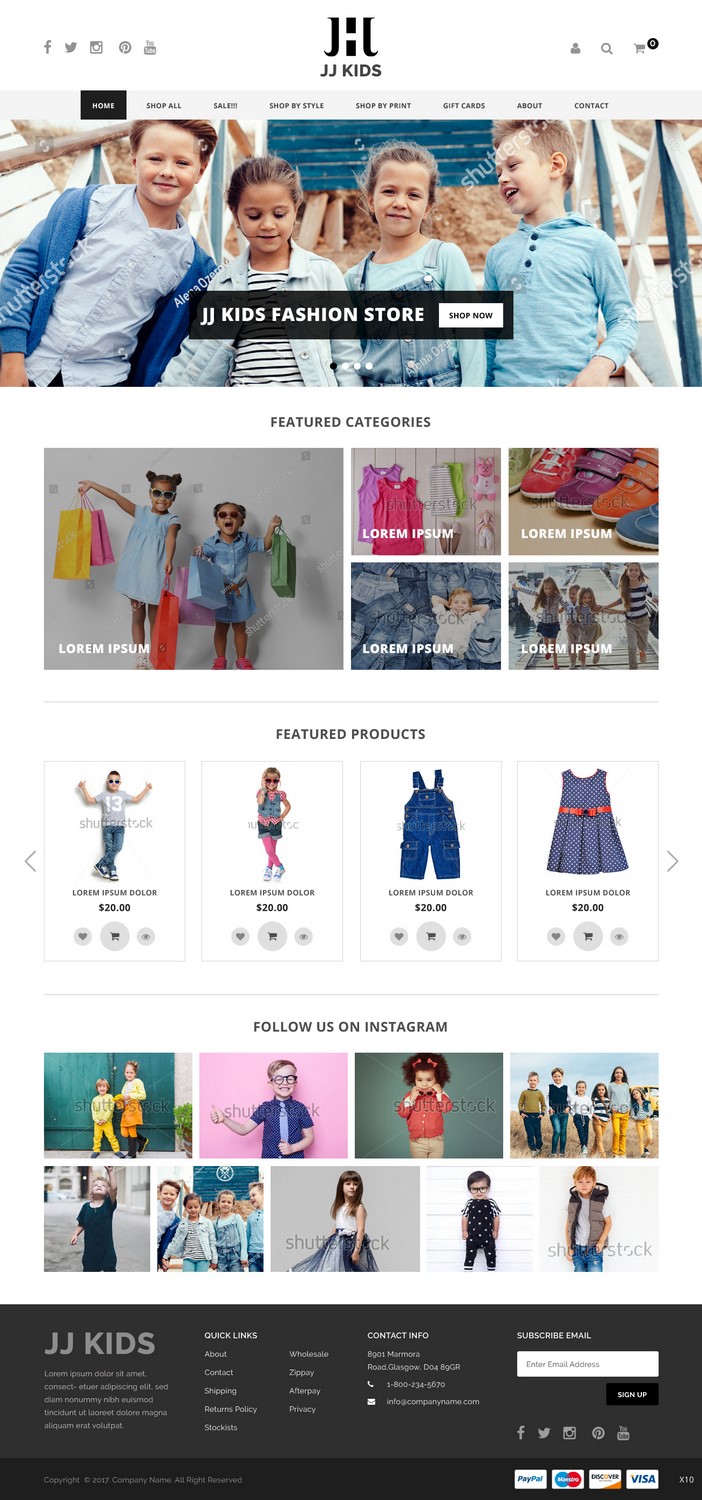Go to the Gift Cards menu item
This screenshot has height=1500, width=702.
464,106
